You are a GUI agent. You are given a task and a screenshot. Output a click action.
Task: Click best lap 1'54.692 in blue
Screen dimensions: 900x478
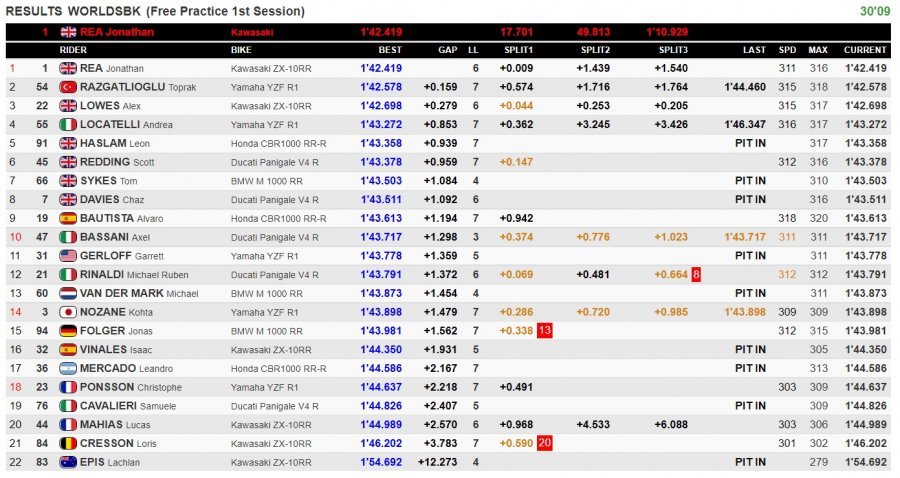tap(381, 462)
